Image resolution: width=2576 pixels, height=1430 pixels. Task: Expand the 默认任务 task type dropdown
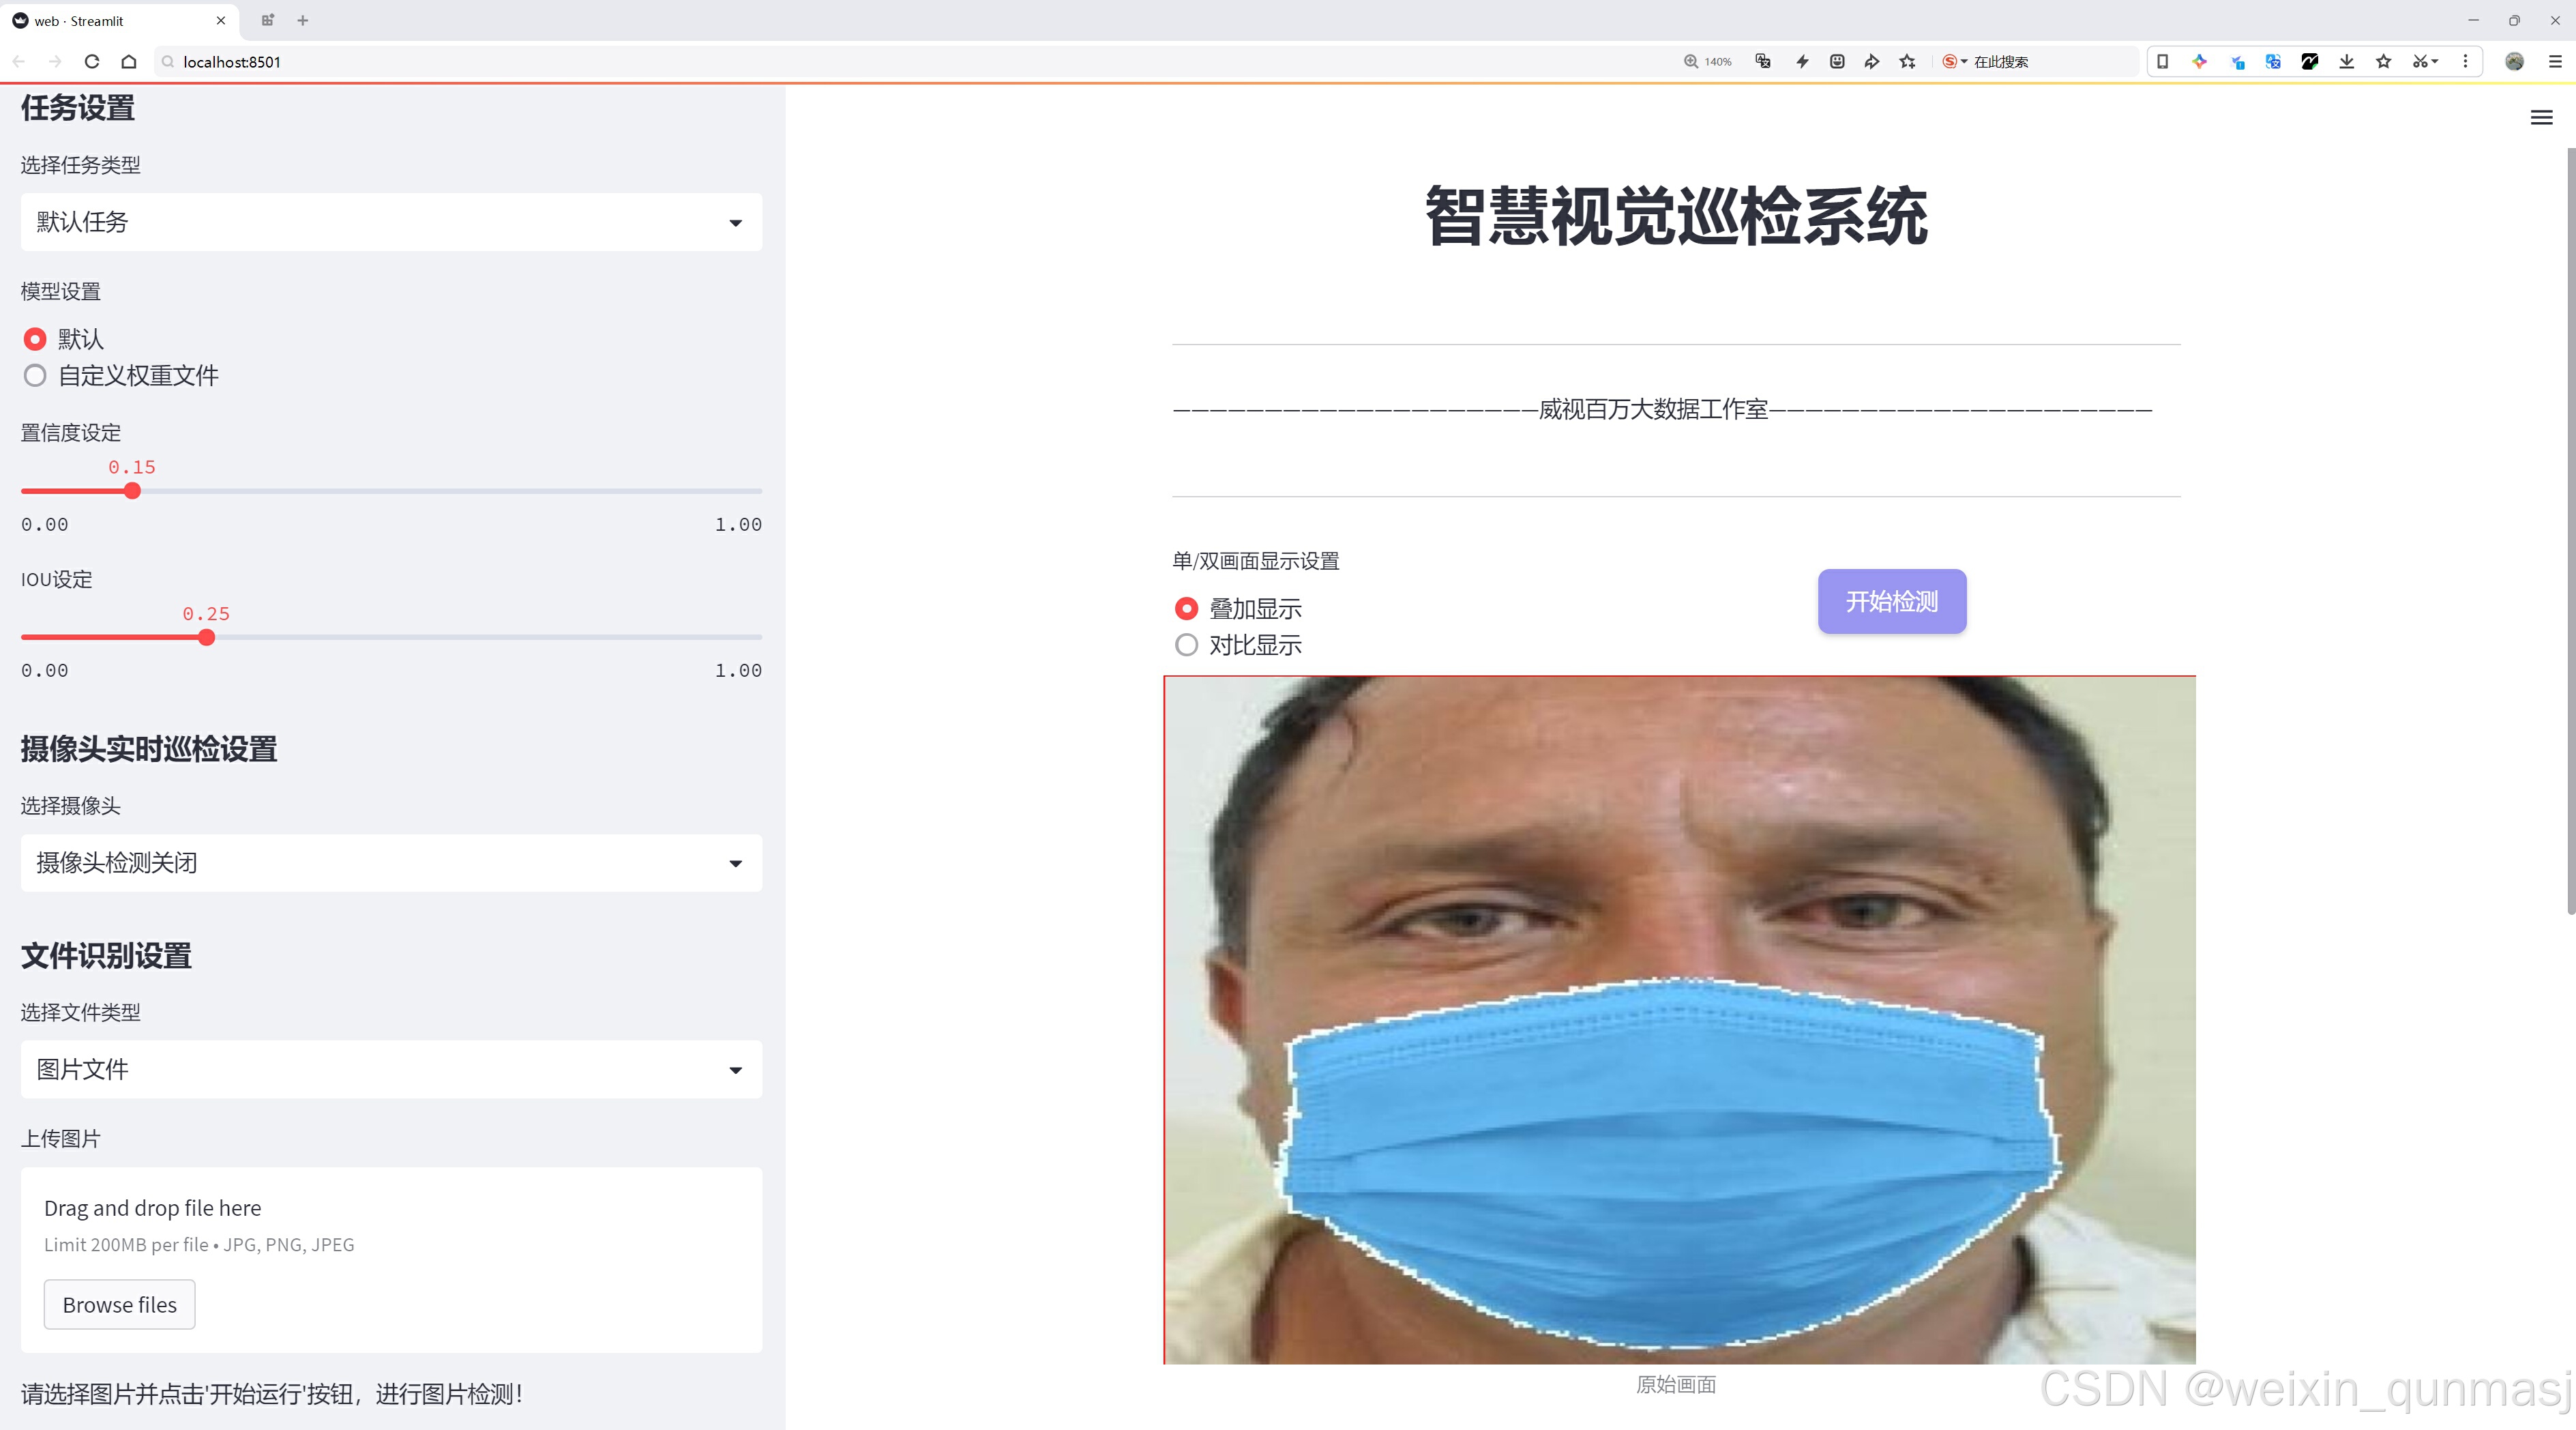pos(391,222)
